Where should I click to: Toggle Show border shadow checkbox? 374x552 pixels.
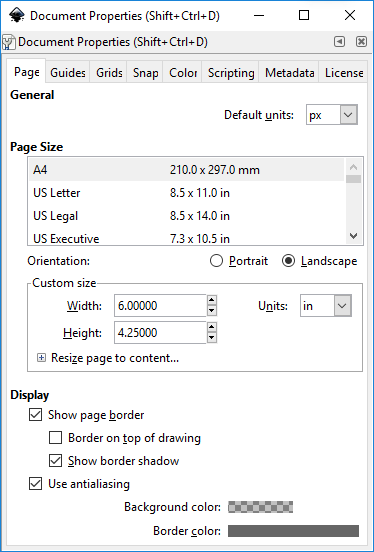[x=55, y=461]
